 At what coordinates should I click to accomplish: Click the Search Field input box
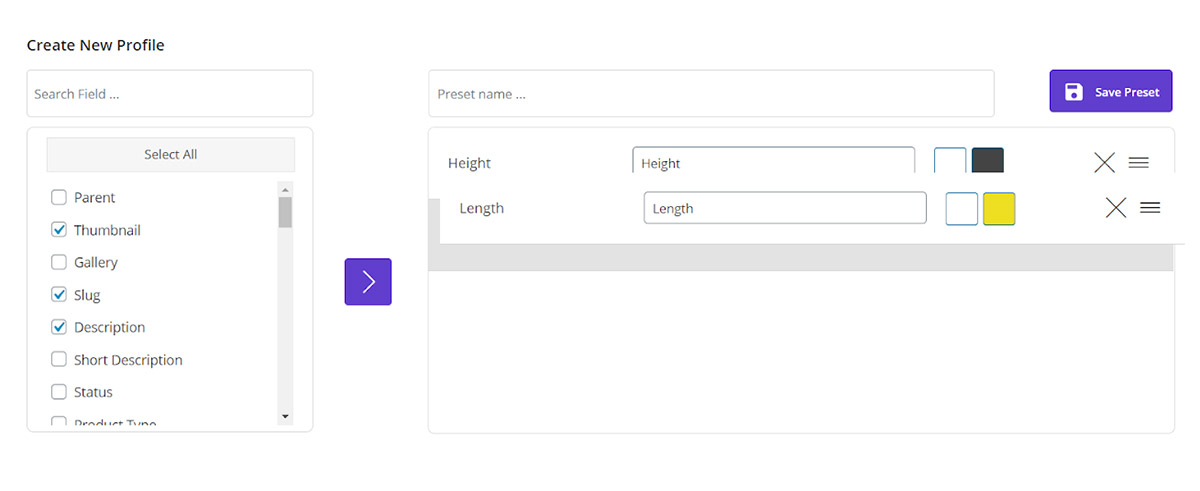click(170, 94)
